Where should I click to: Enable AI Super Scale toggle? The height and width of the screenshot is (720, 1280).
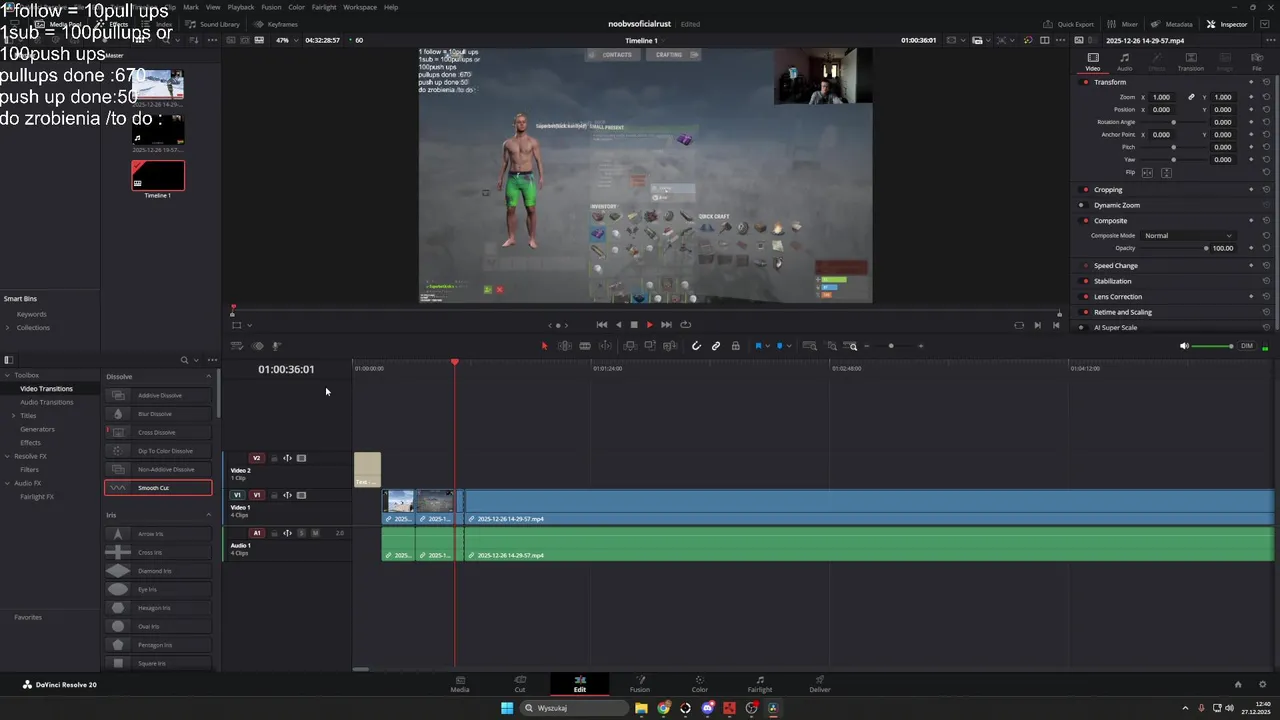coord(1082,327)
